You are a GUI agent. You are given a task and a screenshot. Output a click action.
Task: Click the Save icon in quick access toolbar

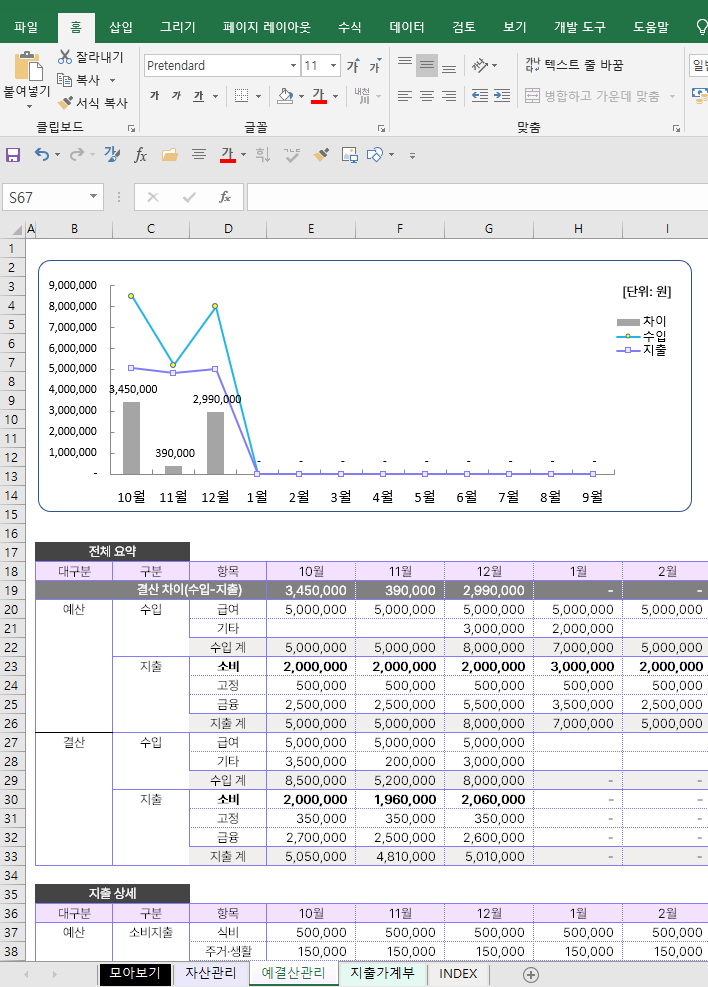point(13,155)
